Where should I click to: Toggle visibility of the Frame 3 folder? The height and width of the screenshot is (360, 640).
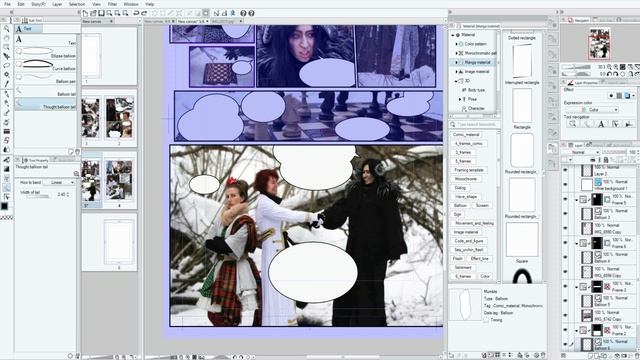[x=565, y=287]
